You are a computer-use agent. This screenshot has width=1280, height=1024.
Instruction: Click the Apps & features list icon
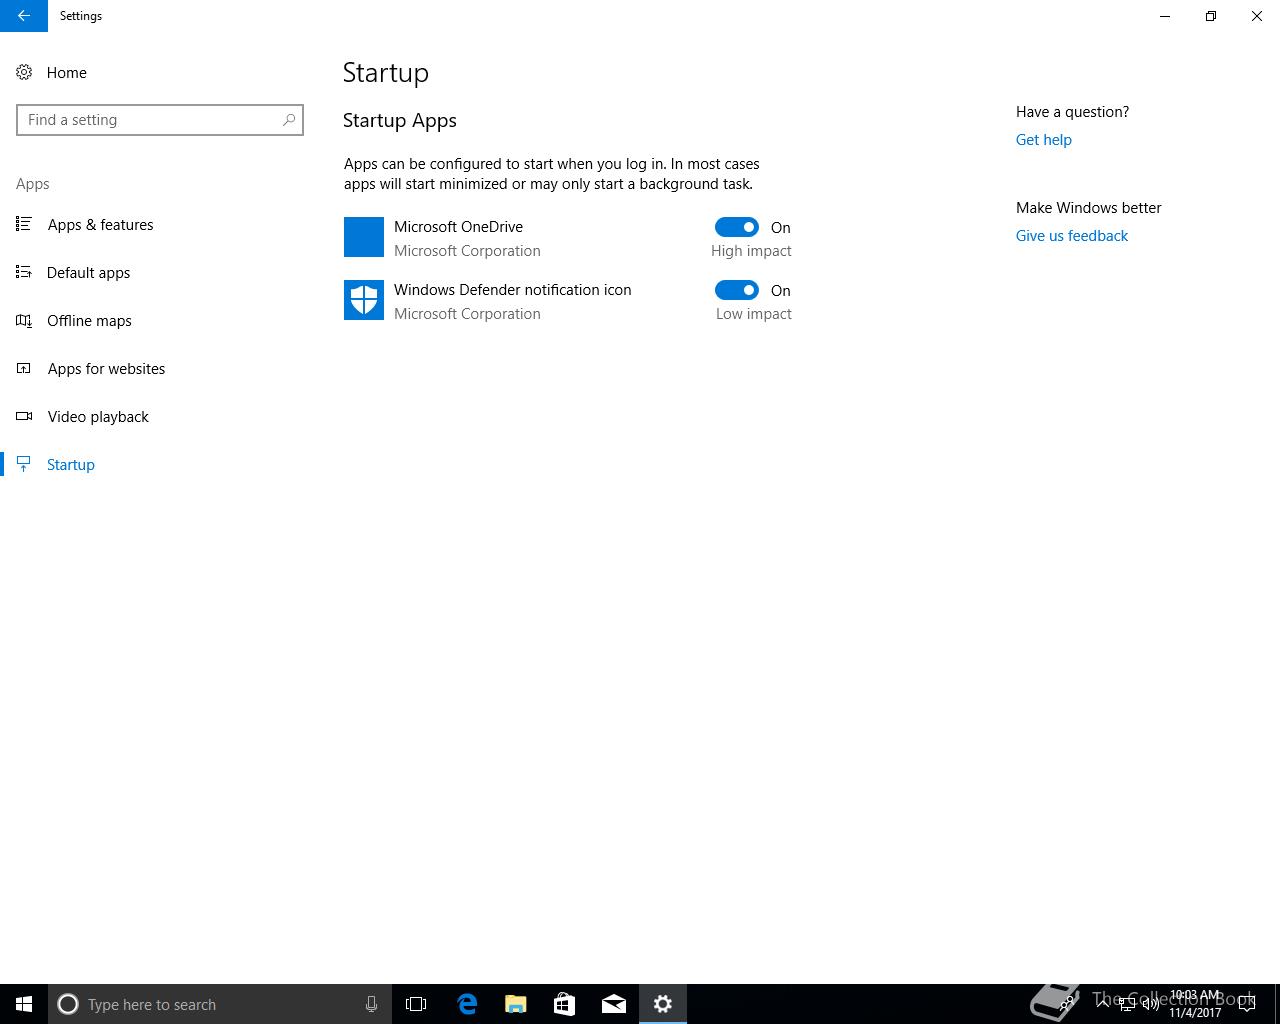coord(24,224)
